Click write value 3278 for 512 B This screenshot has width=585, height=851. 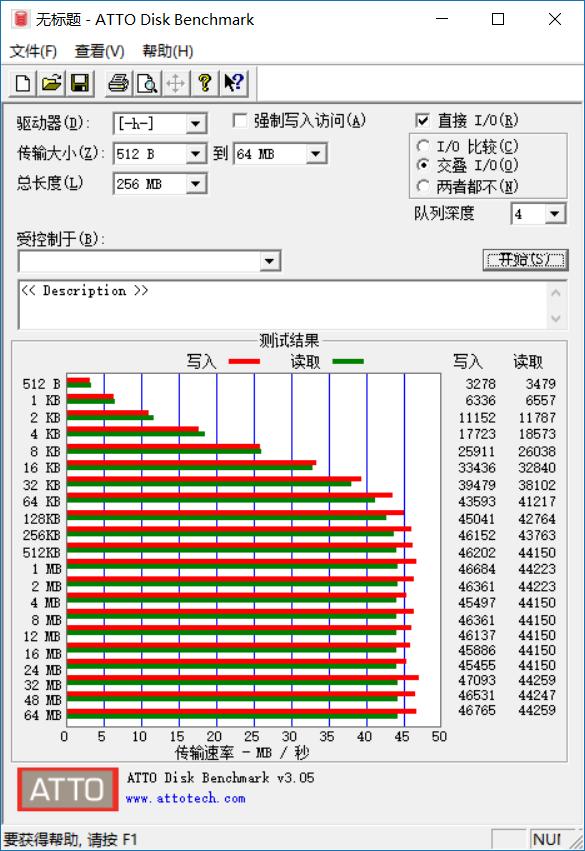coord(480,384)
